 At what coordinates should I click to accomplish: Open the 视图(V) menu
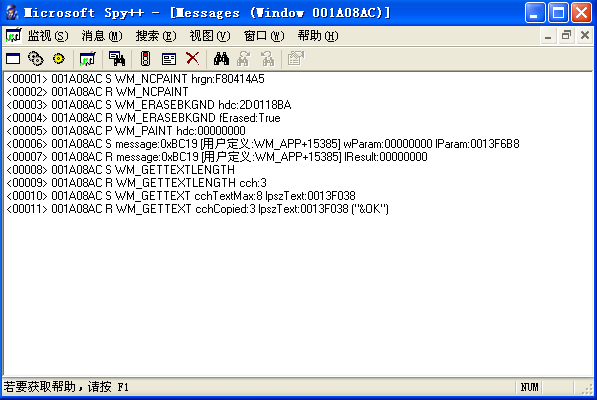point(210,36)
